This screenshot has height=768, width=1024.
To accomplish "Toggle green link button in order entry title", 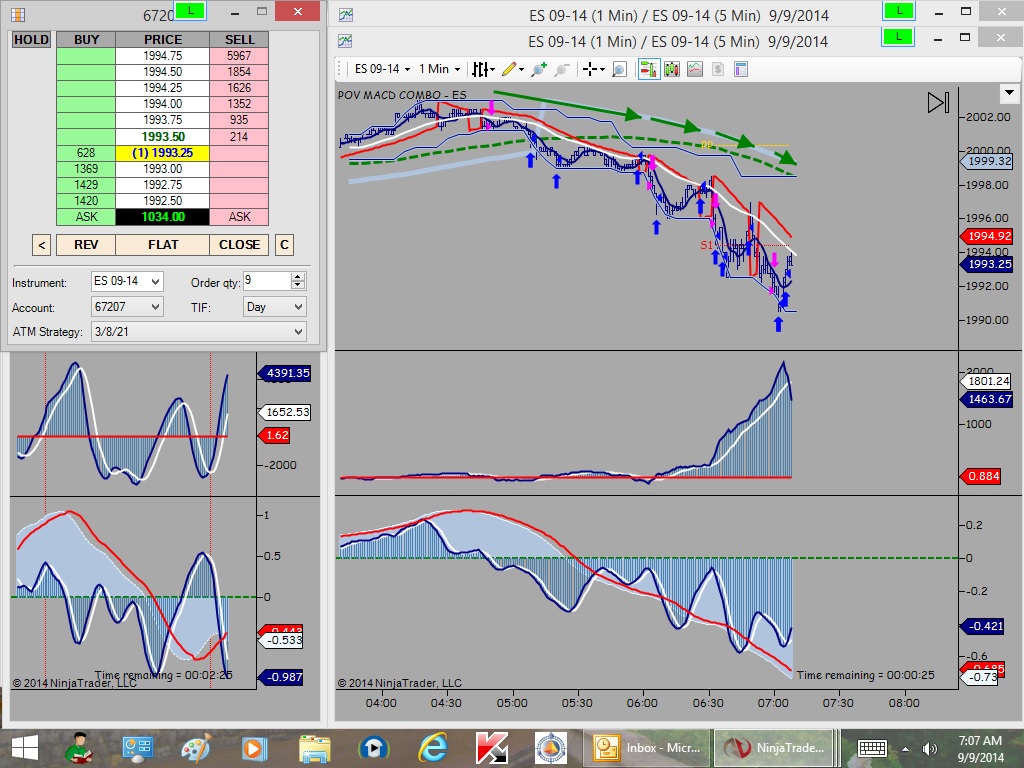I will click(189, 10).
